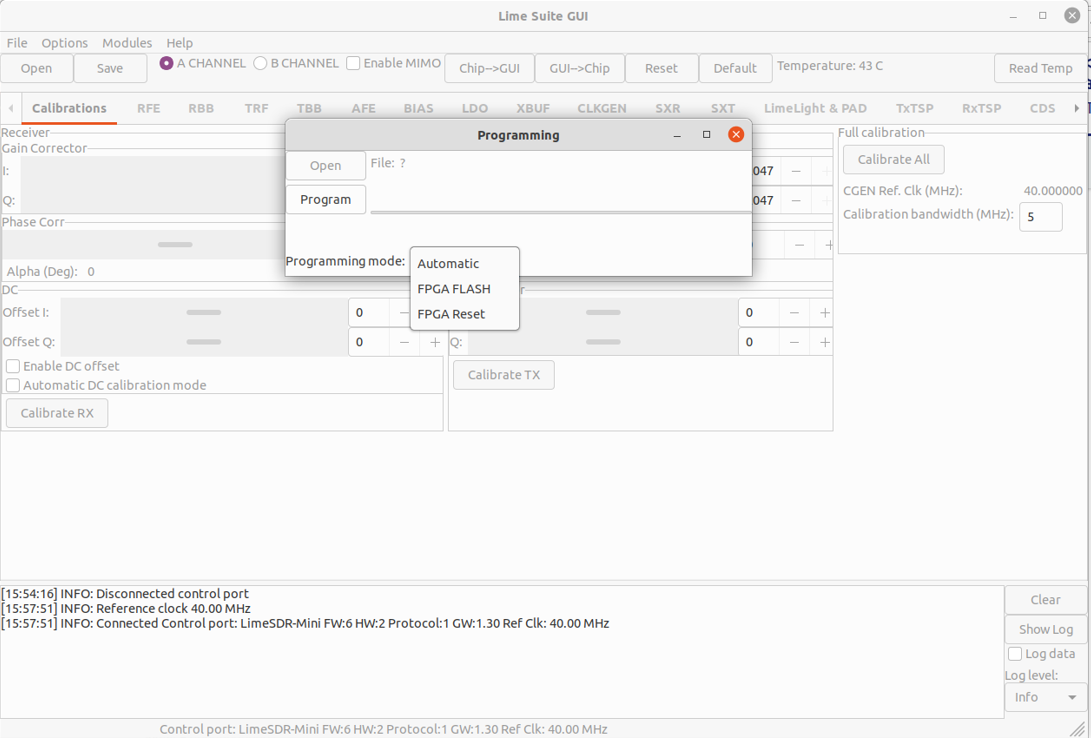1091x738 pixels.
Task: Switch to the TBB tab
Action: tap(309, 109)
